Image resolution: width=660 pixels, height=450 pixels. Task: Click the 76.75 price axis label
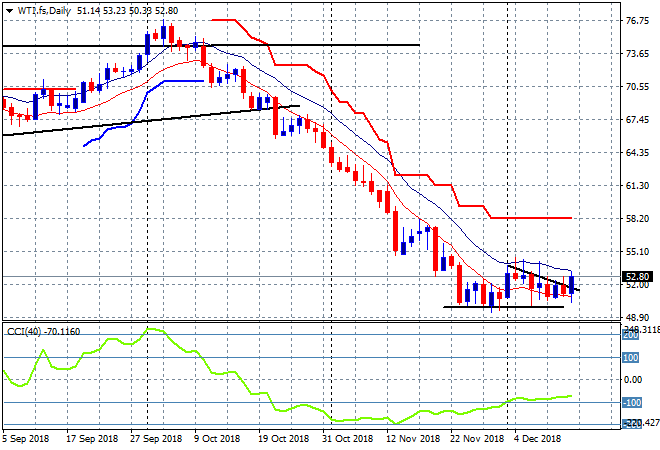(x=637, y=21)
